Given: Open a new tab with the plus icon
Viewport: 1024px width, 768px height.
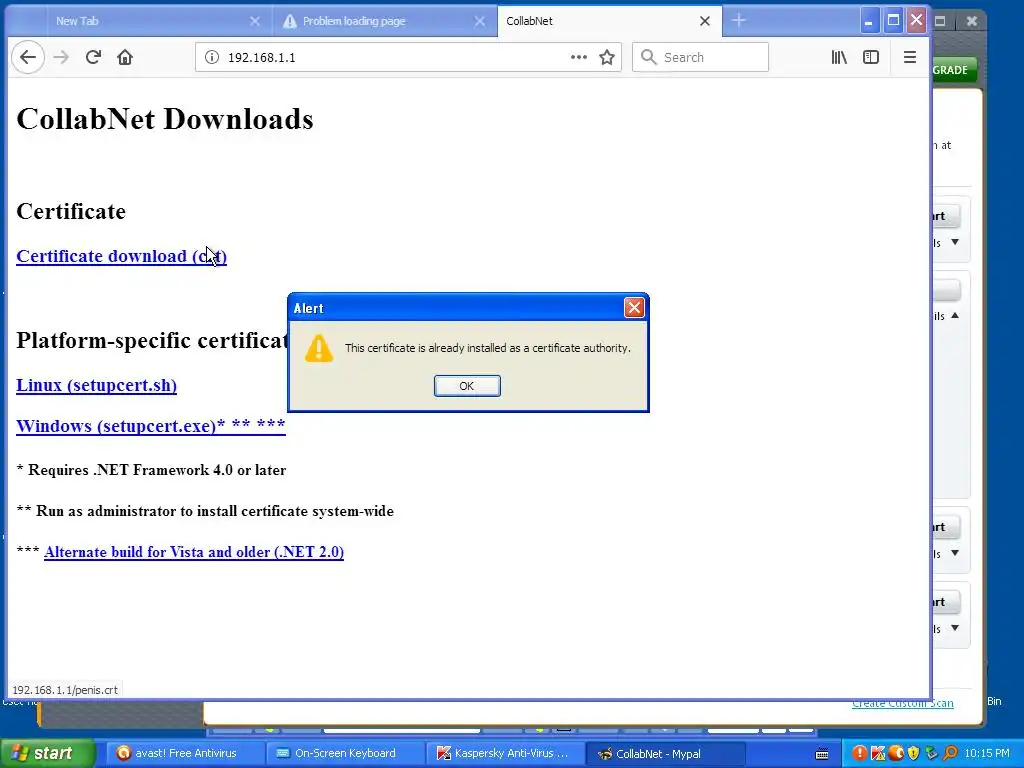Looking at the screenshot, I should pos(739,21).
